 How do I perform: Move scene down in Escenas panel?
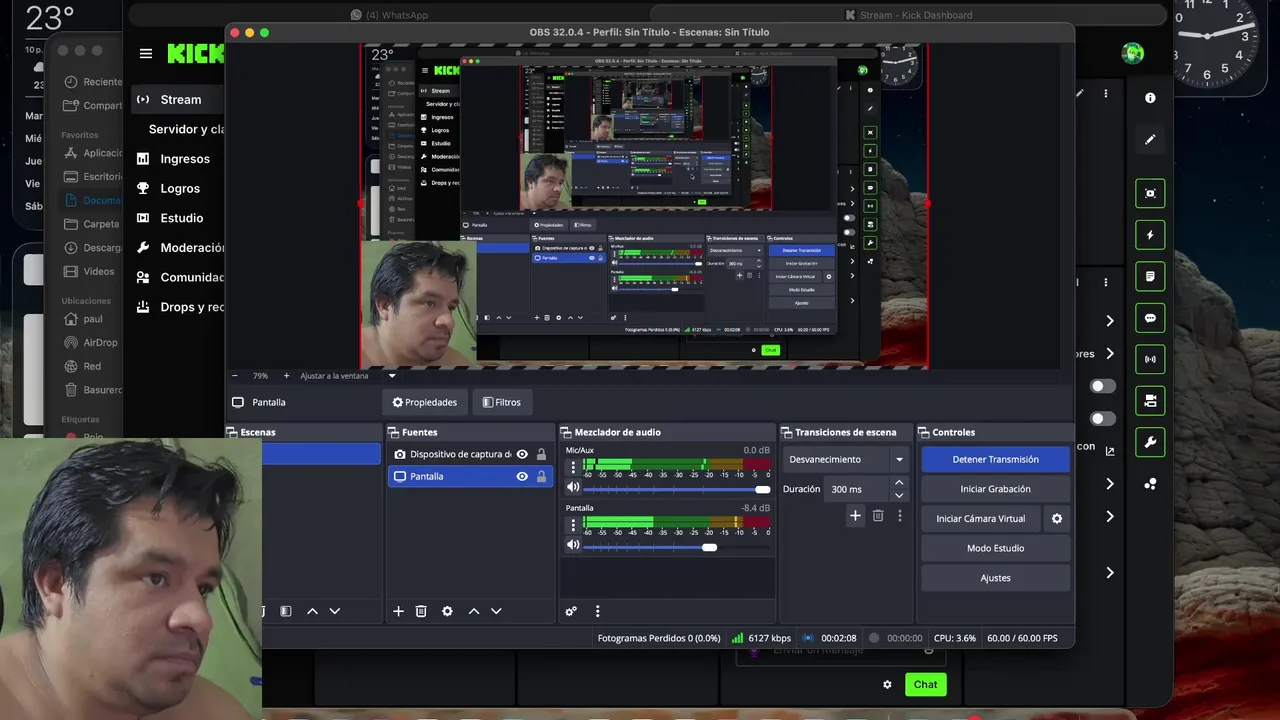(x=335, y=611)
